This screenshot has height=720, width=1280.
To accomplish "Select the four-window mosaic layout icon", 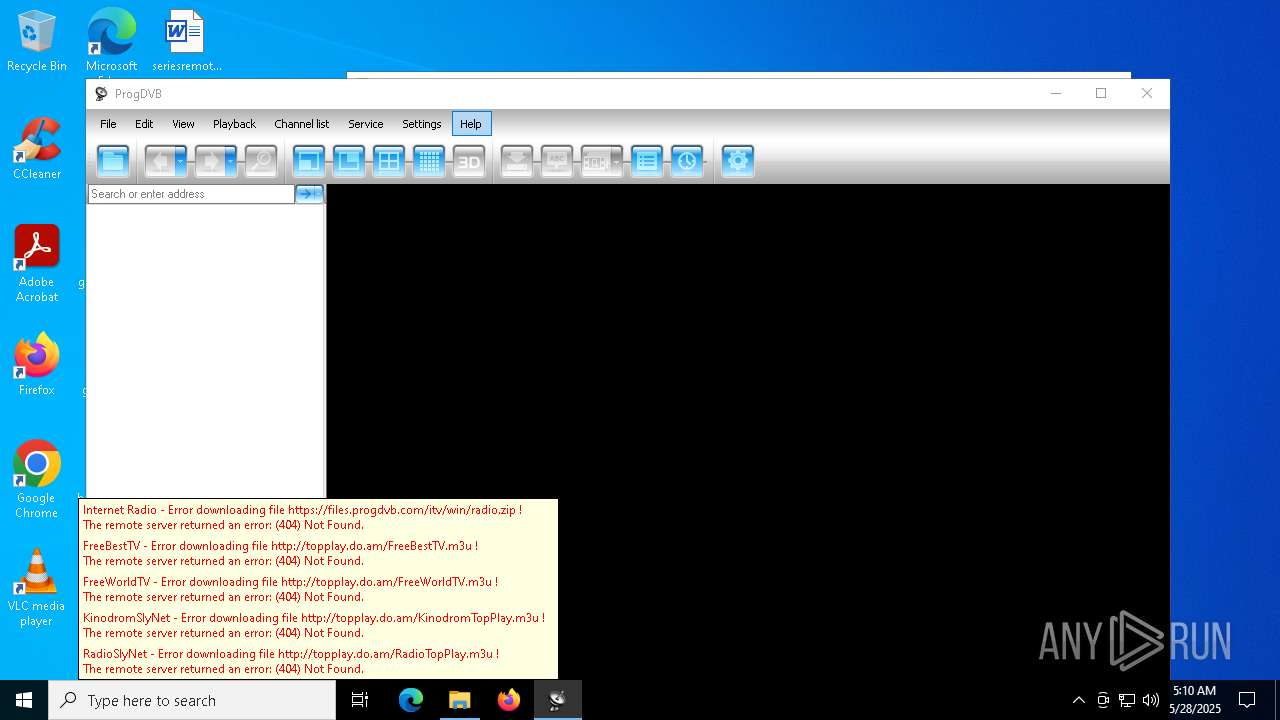I will tap(389, 161).
